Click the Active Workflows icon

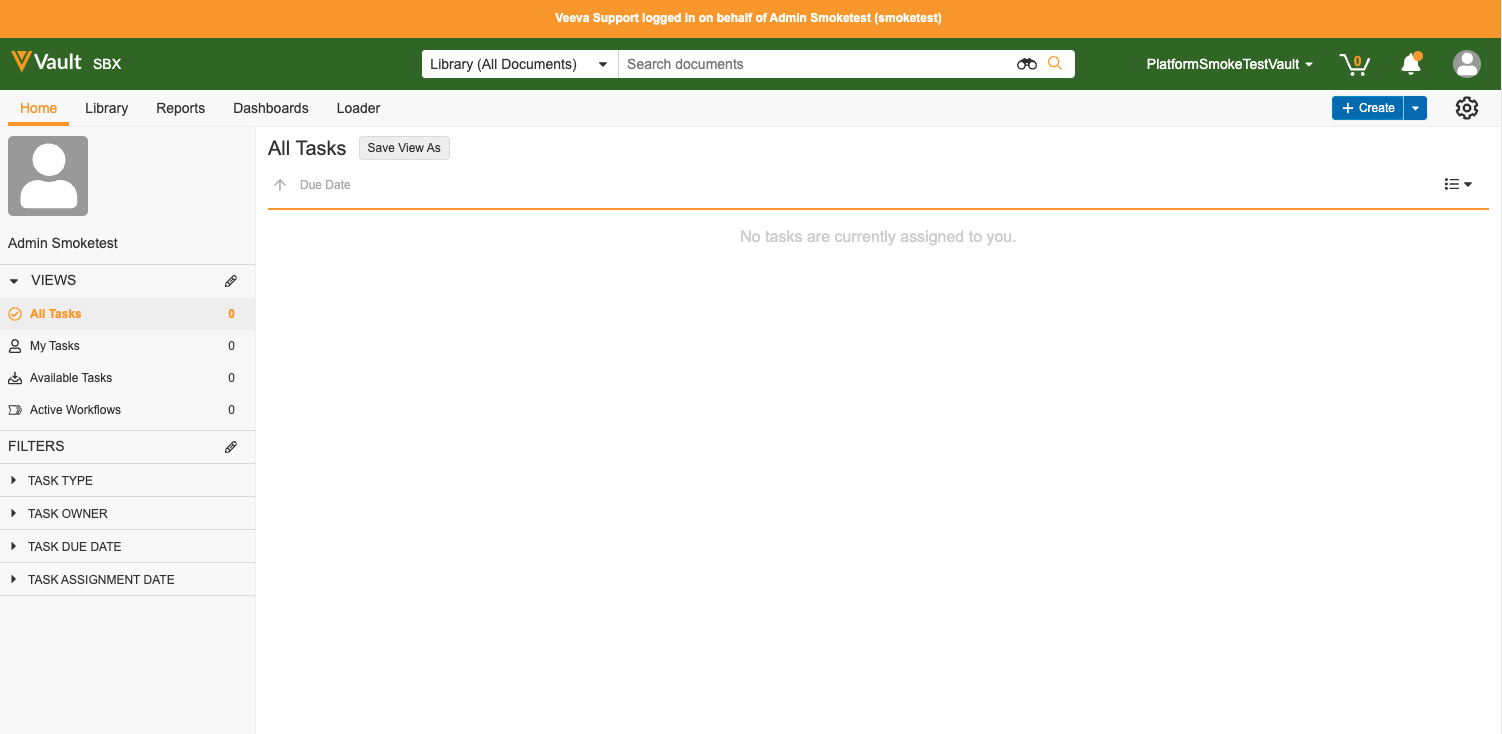15,410
